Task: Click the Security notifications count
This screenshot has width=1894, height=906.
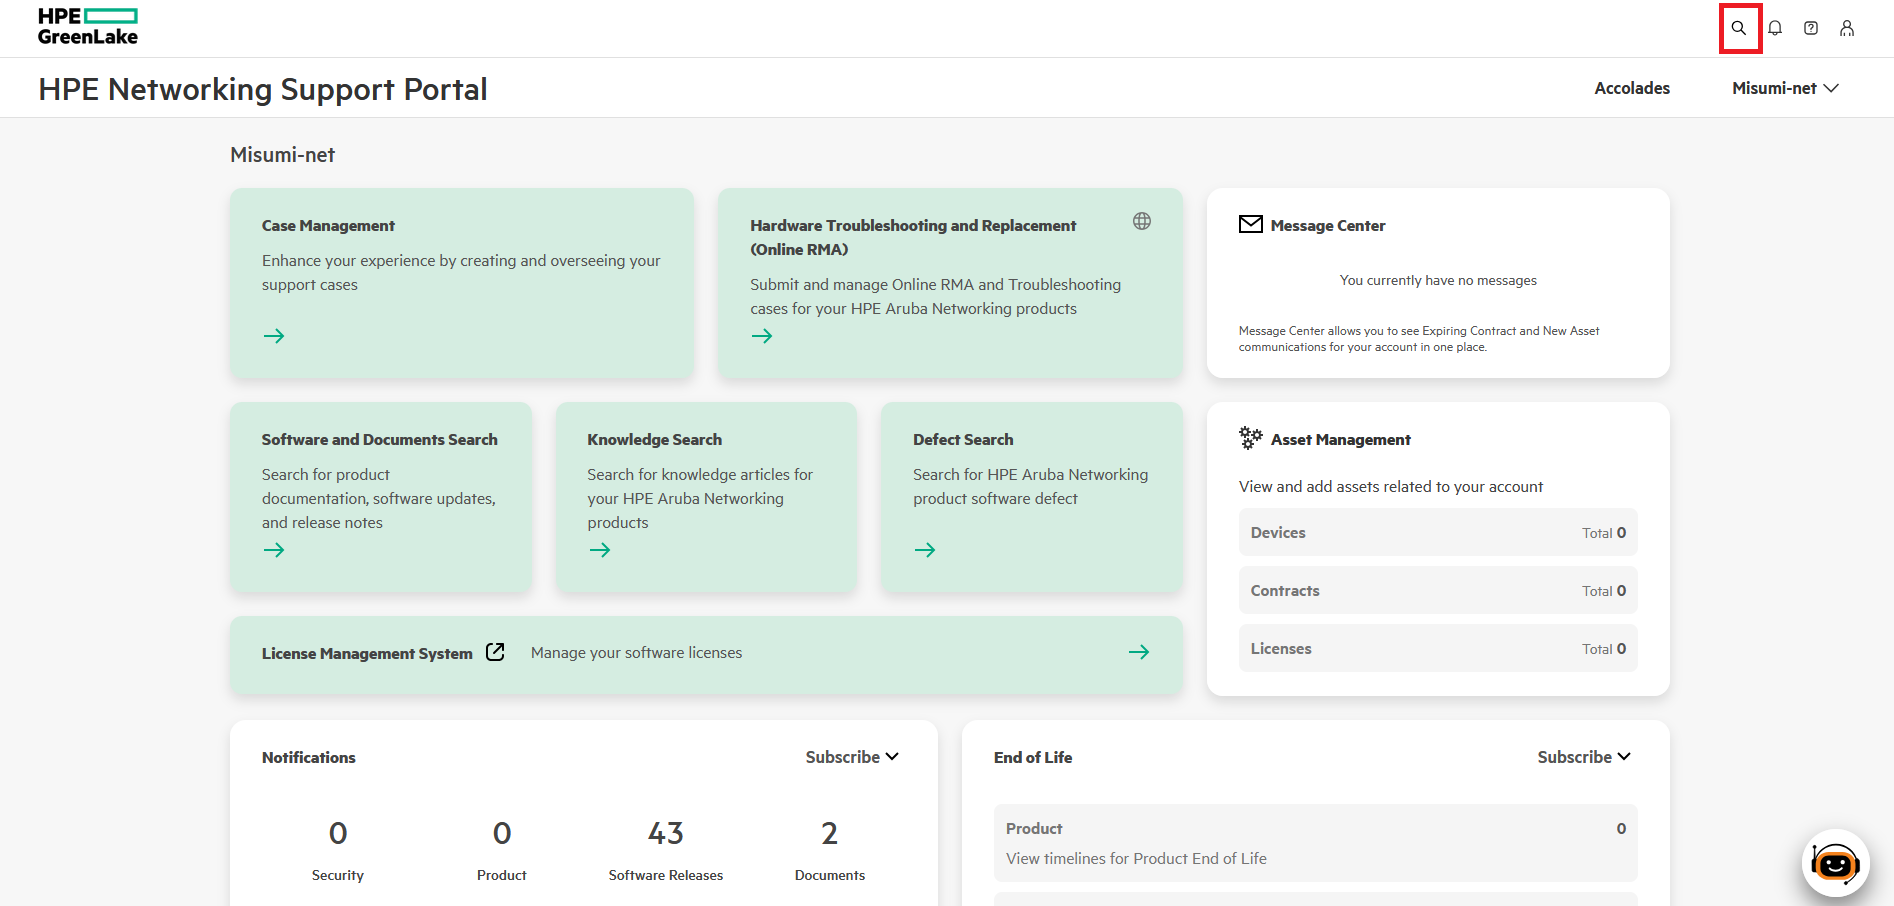Action: coord(338,833)
